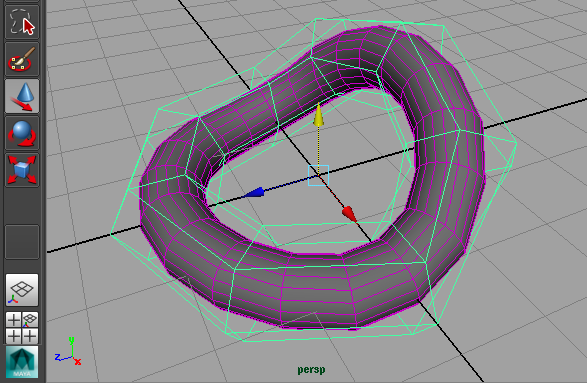Switch to single perspective view layout
The width and height of the screenshot is (587, 383).
pyautogui.click(x=22, y=290)
